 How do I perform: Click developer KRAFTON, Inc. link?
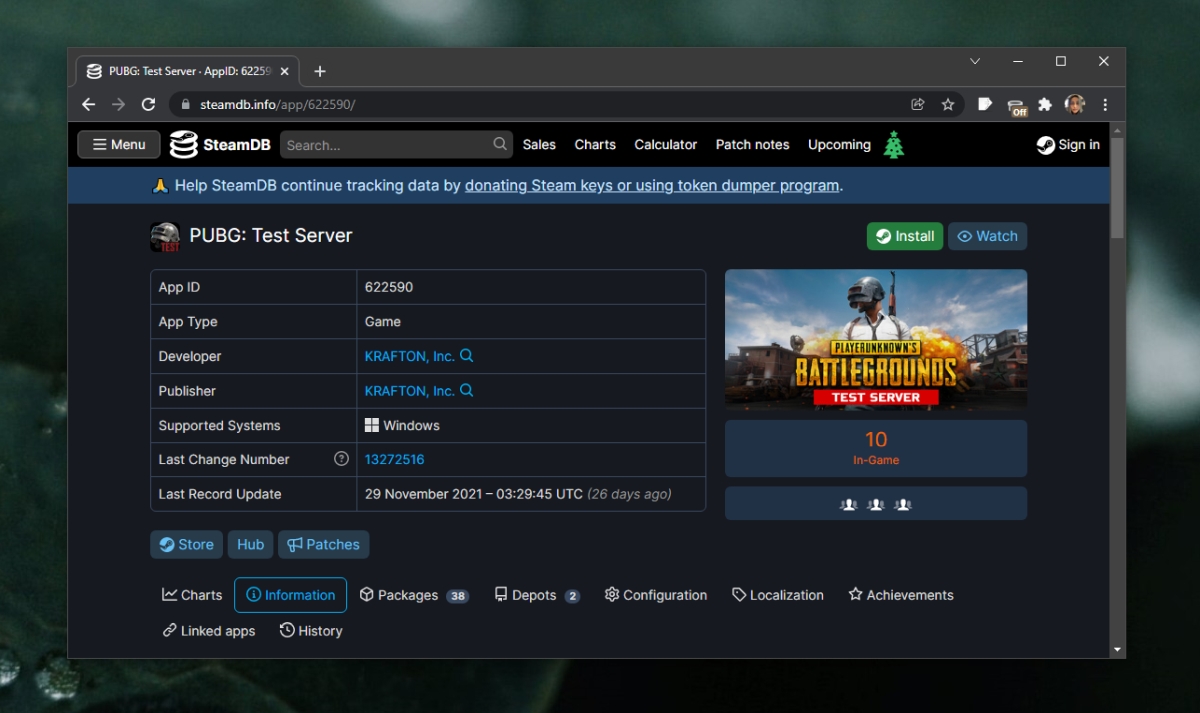click(x=410, y=356)
